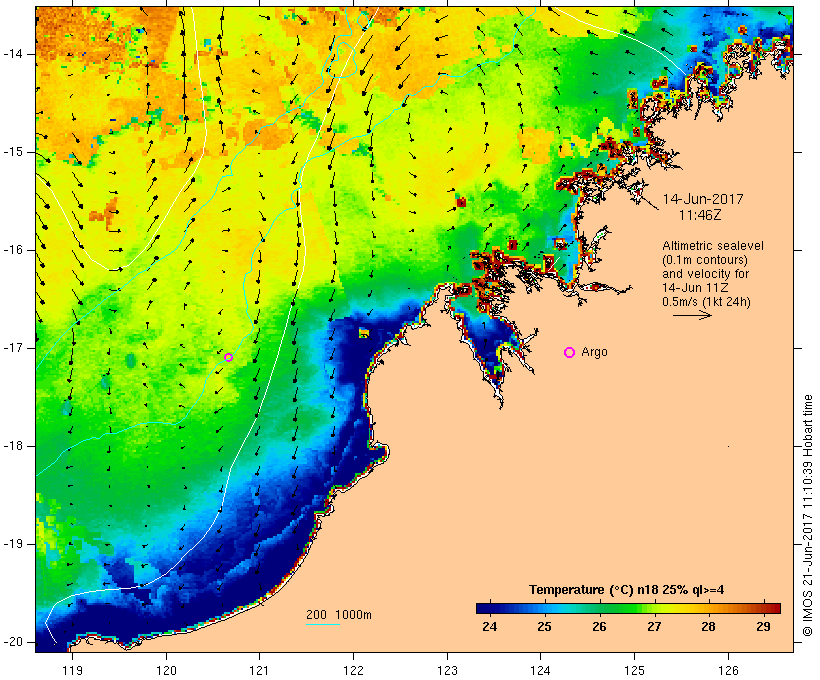Click colorbar tick label '29'
The image size is (820, 680).
click(x=764, y=626)
